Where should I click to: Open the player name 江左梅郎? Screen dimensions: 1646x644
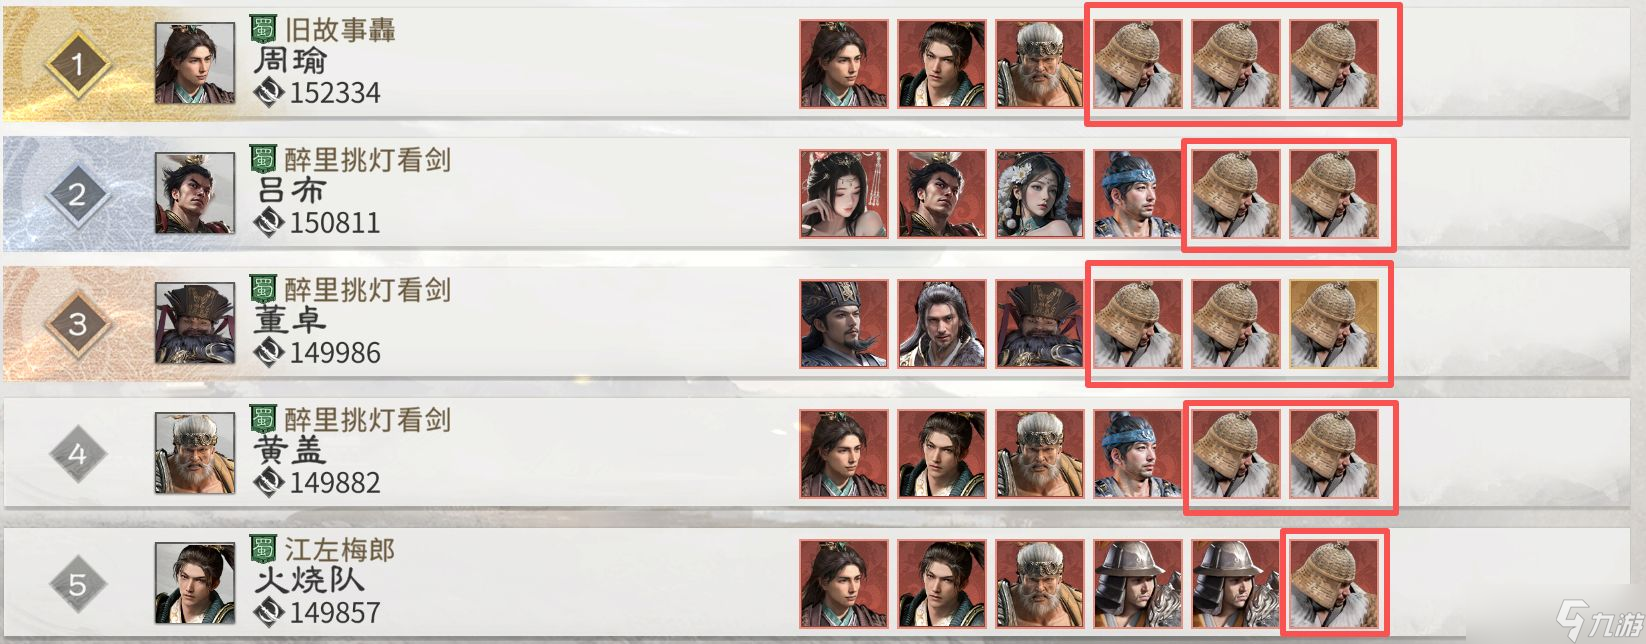point(339,549)
